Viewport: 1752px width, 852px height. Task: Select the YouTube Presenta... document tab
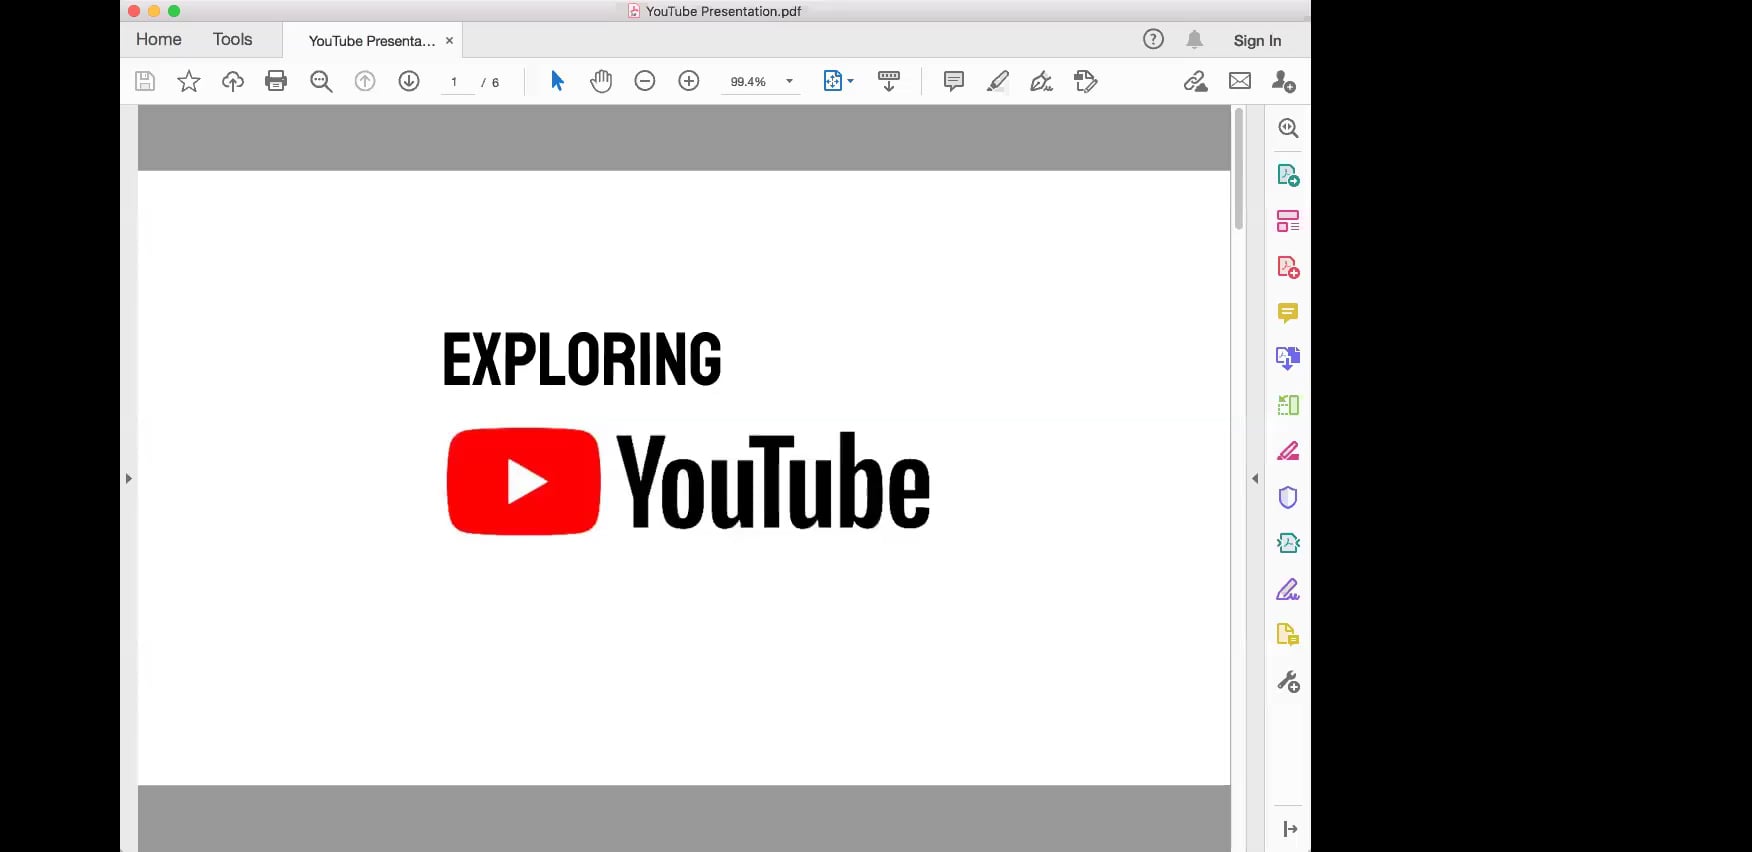point(372,41)
